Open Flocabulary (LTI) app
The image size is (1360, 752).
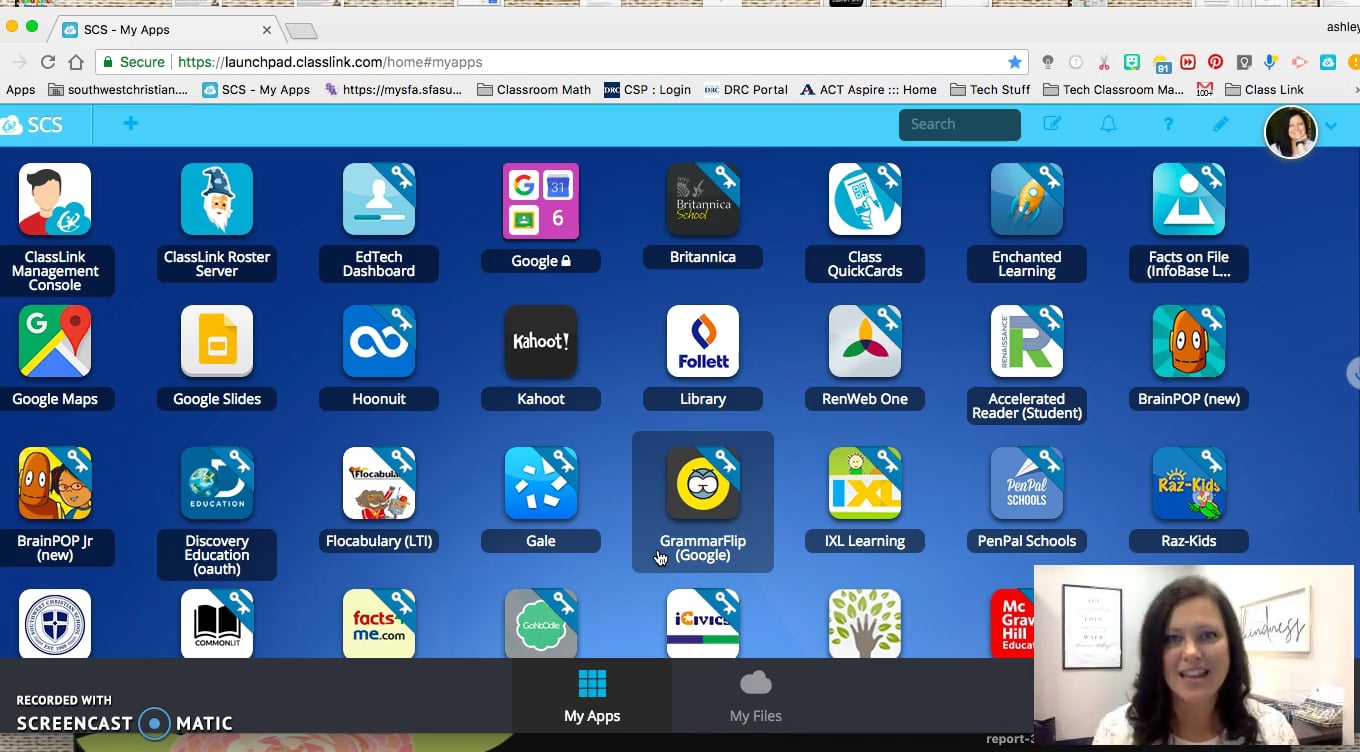point(379,484)
